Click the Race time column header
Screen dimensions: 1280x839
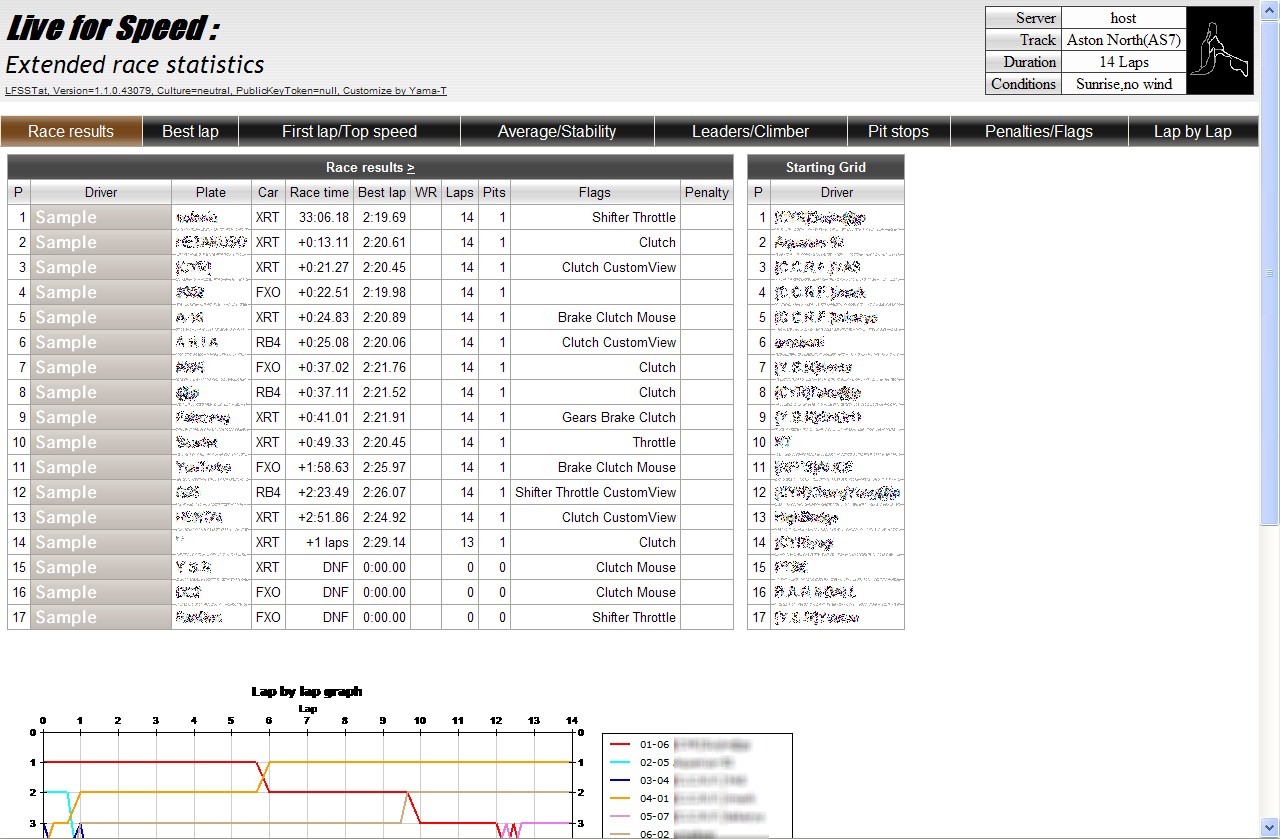coord(320,192)
